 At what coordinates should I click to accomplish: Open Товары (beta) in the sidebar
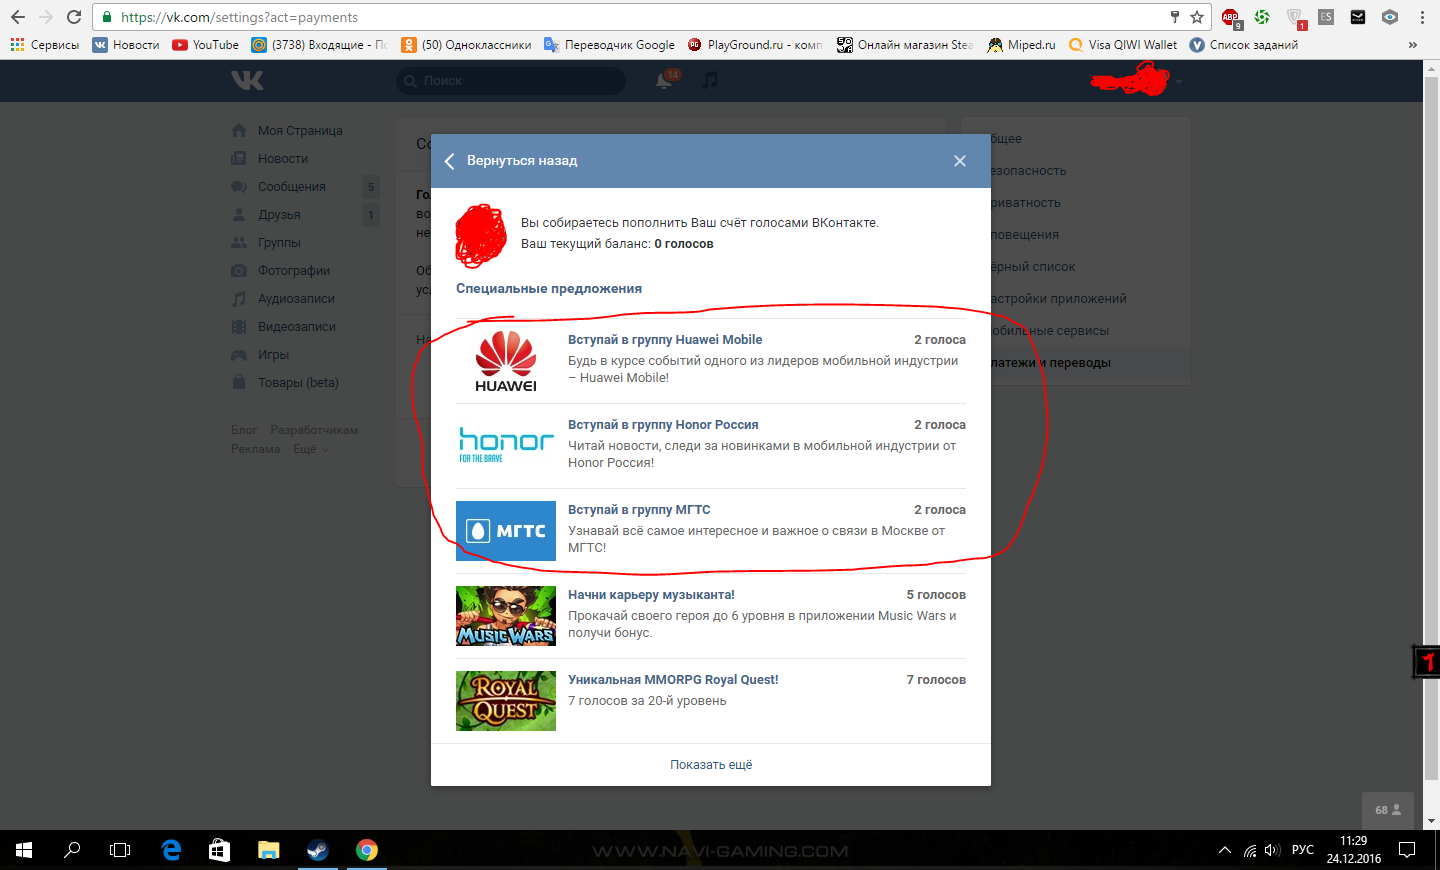[x=298, y=383]
